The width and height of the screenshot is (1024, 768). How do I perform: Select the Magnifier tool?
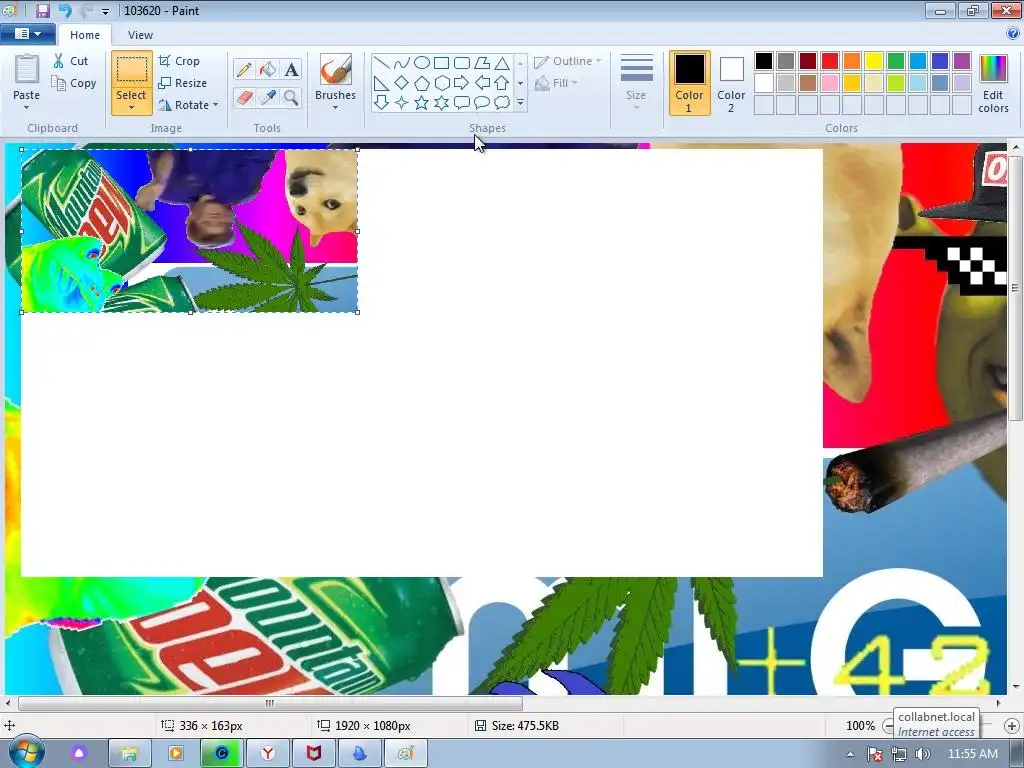(x=291, y=97)
